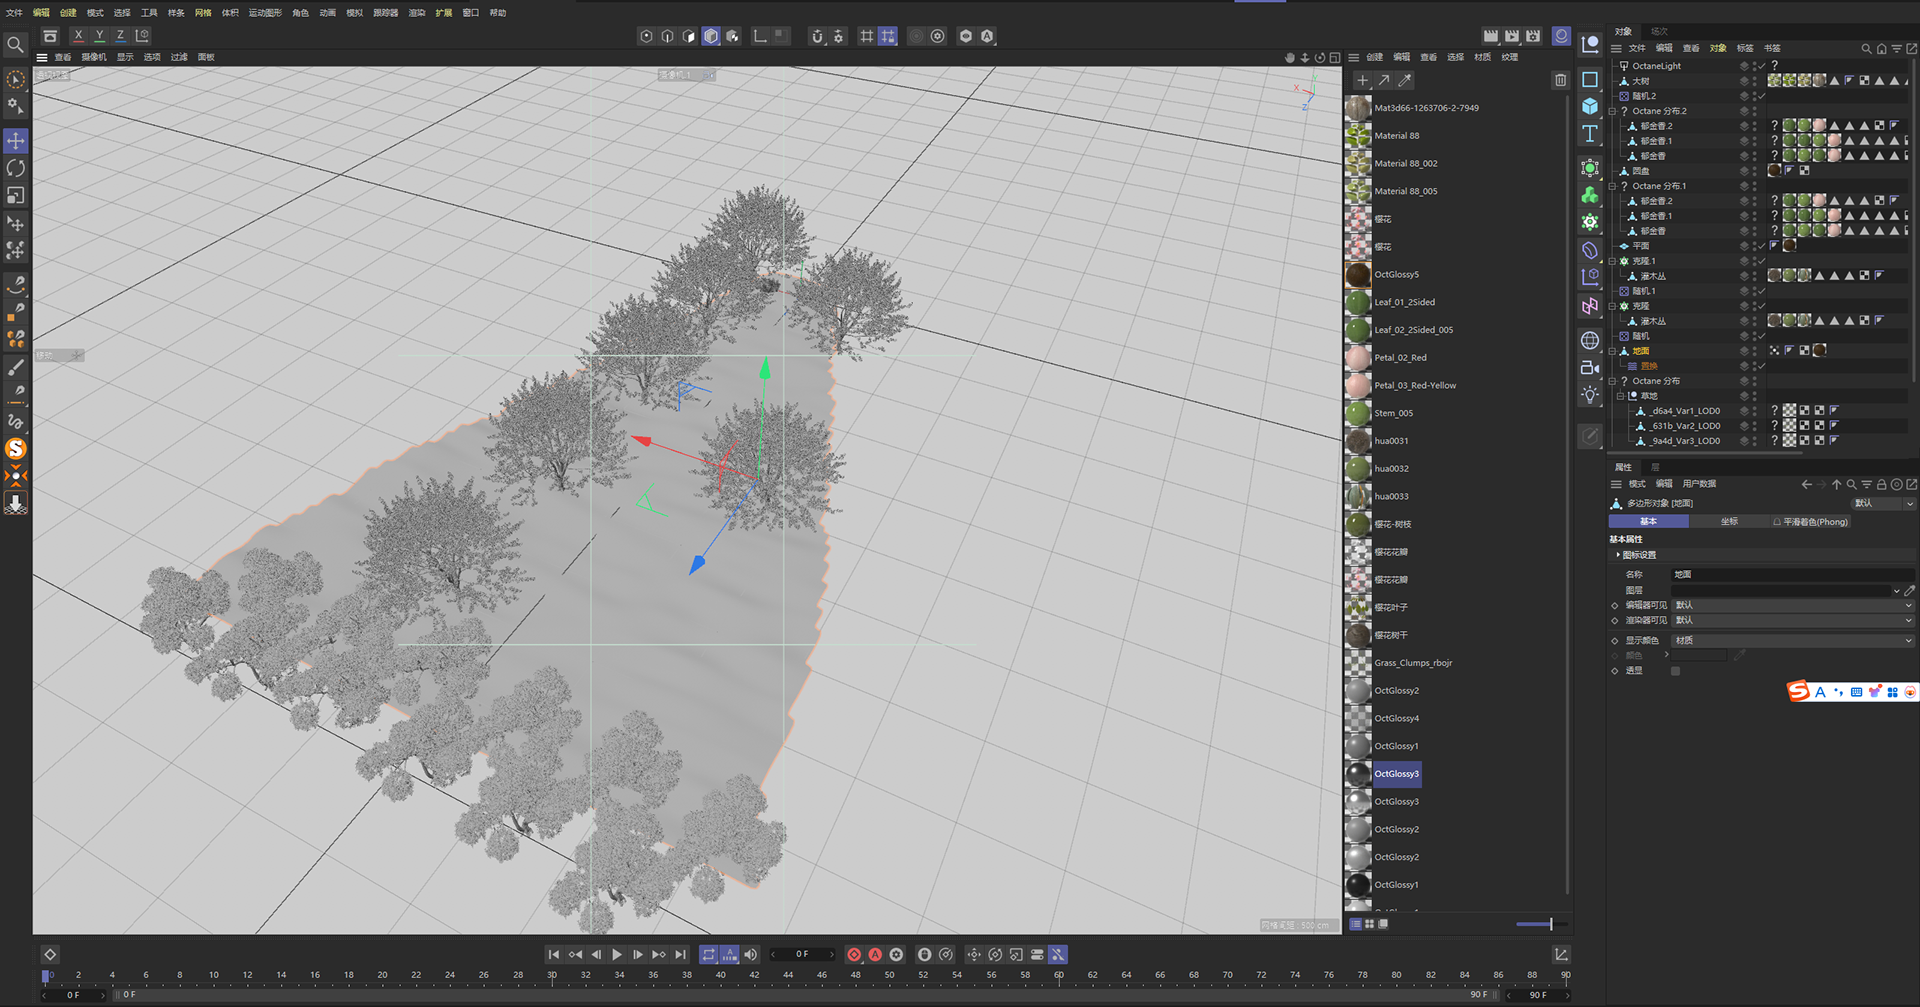Toggle the enable checkmark for 随机.2 object

[x=1760, y=96]
